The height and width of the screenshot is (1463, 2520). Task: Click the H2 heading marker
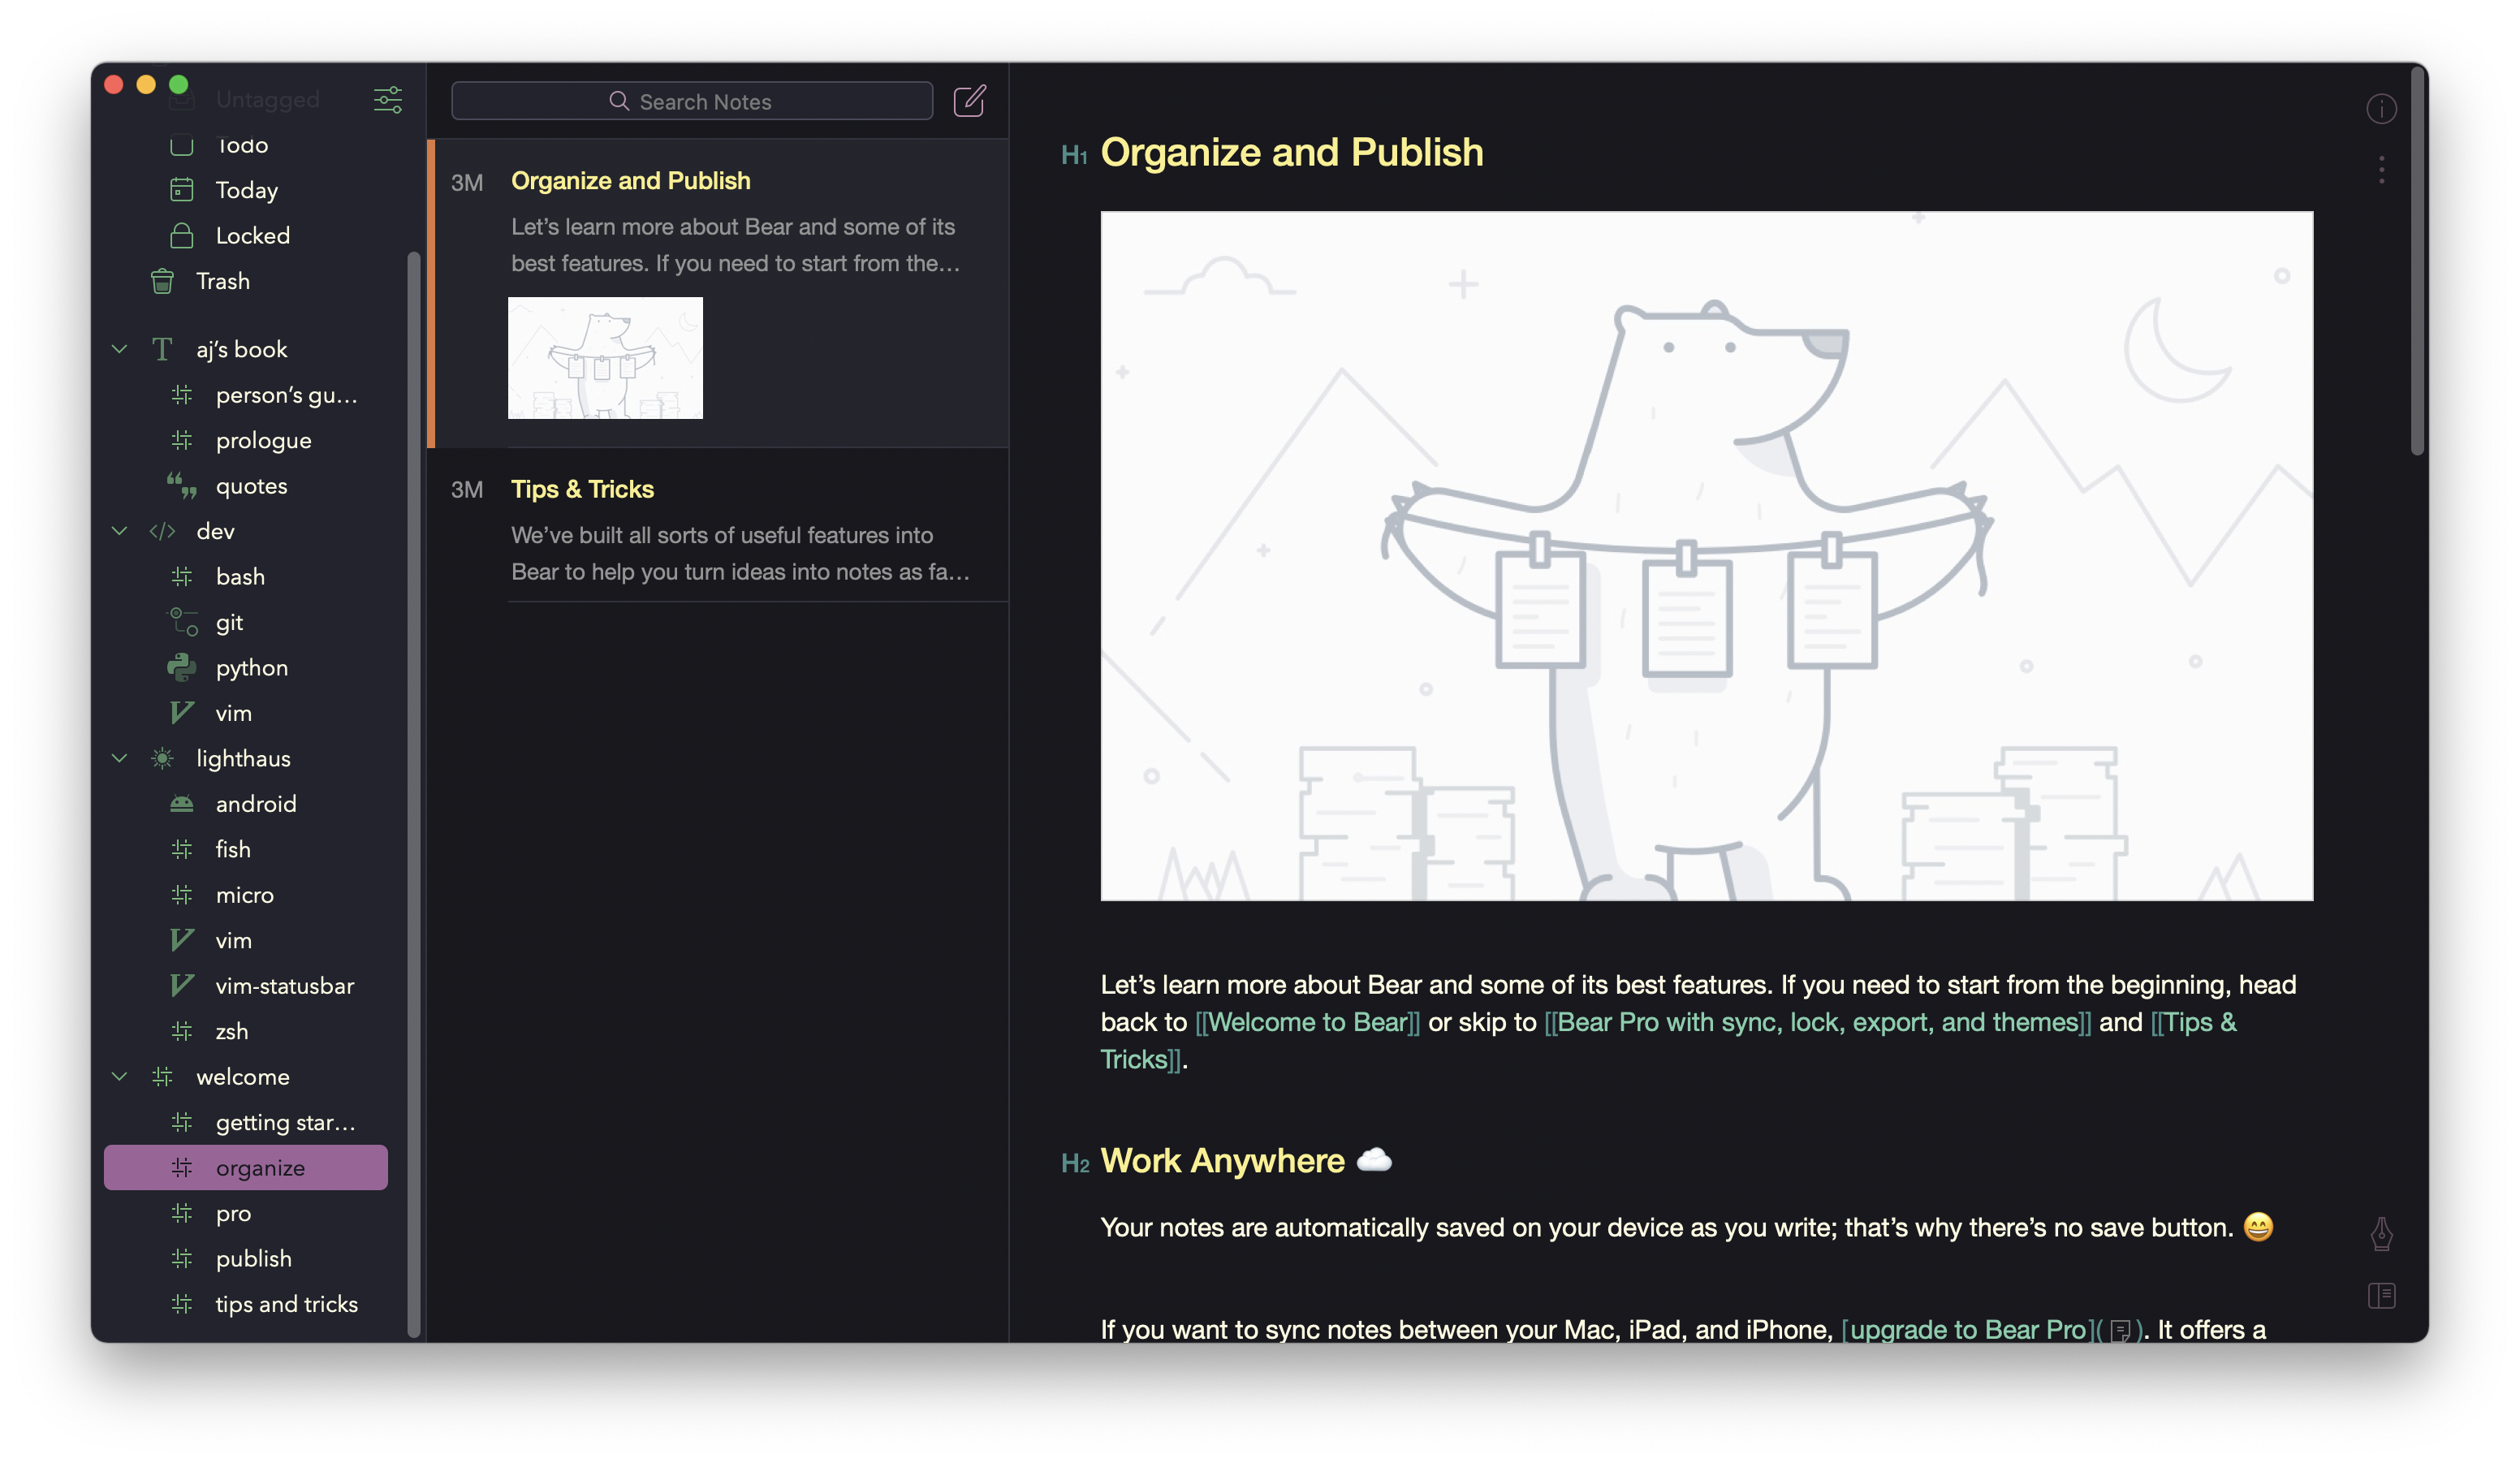1074,1163
